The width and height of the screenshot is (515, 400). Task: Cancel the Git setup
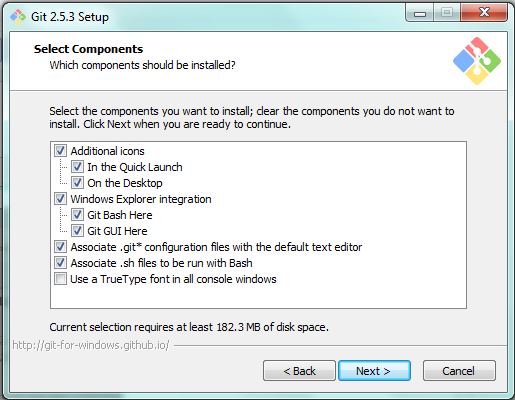(x=459, y=371)
